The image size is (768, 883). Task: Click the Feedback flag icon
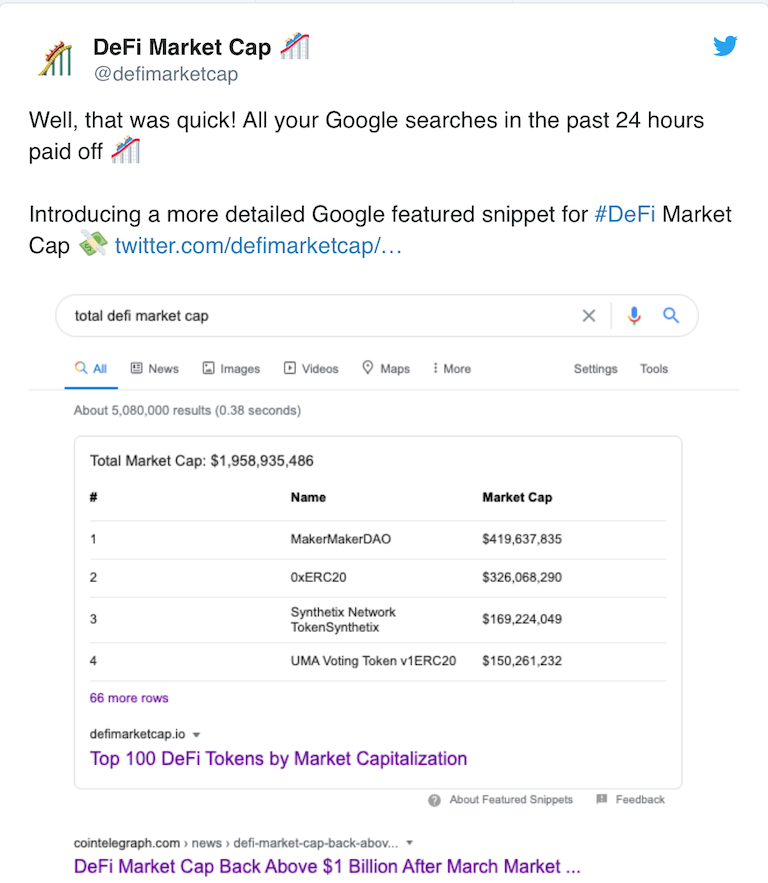click(x=602, y=799)
